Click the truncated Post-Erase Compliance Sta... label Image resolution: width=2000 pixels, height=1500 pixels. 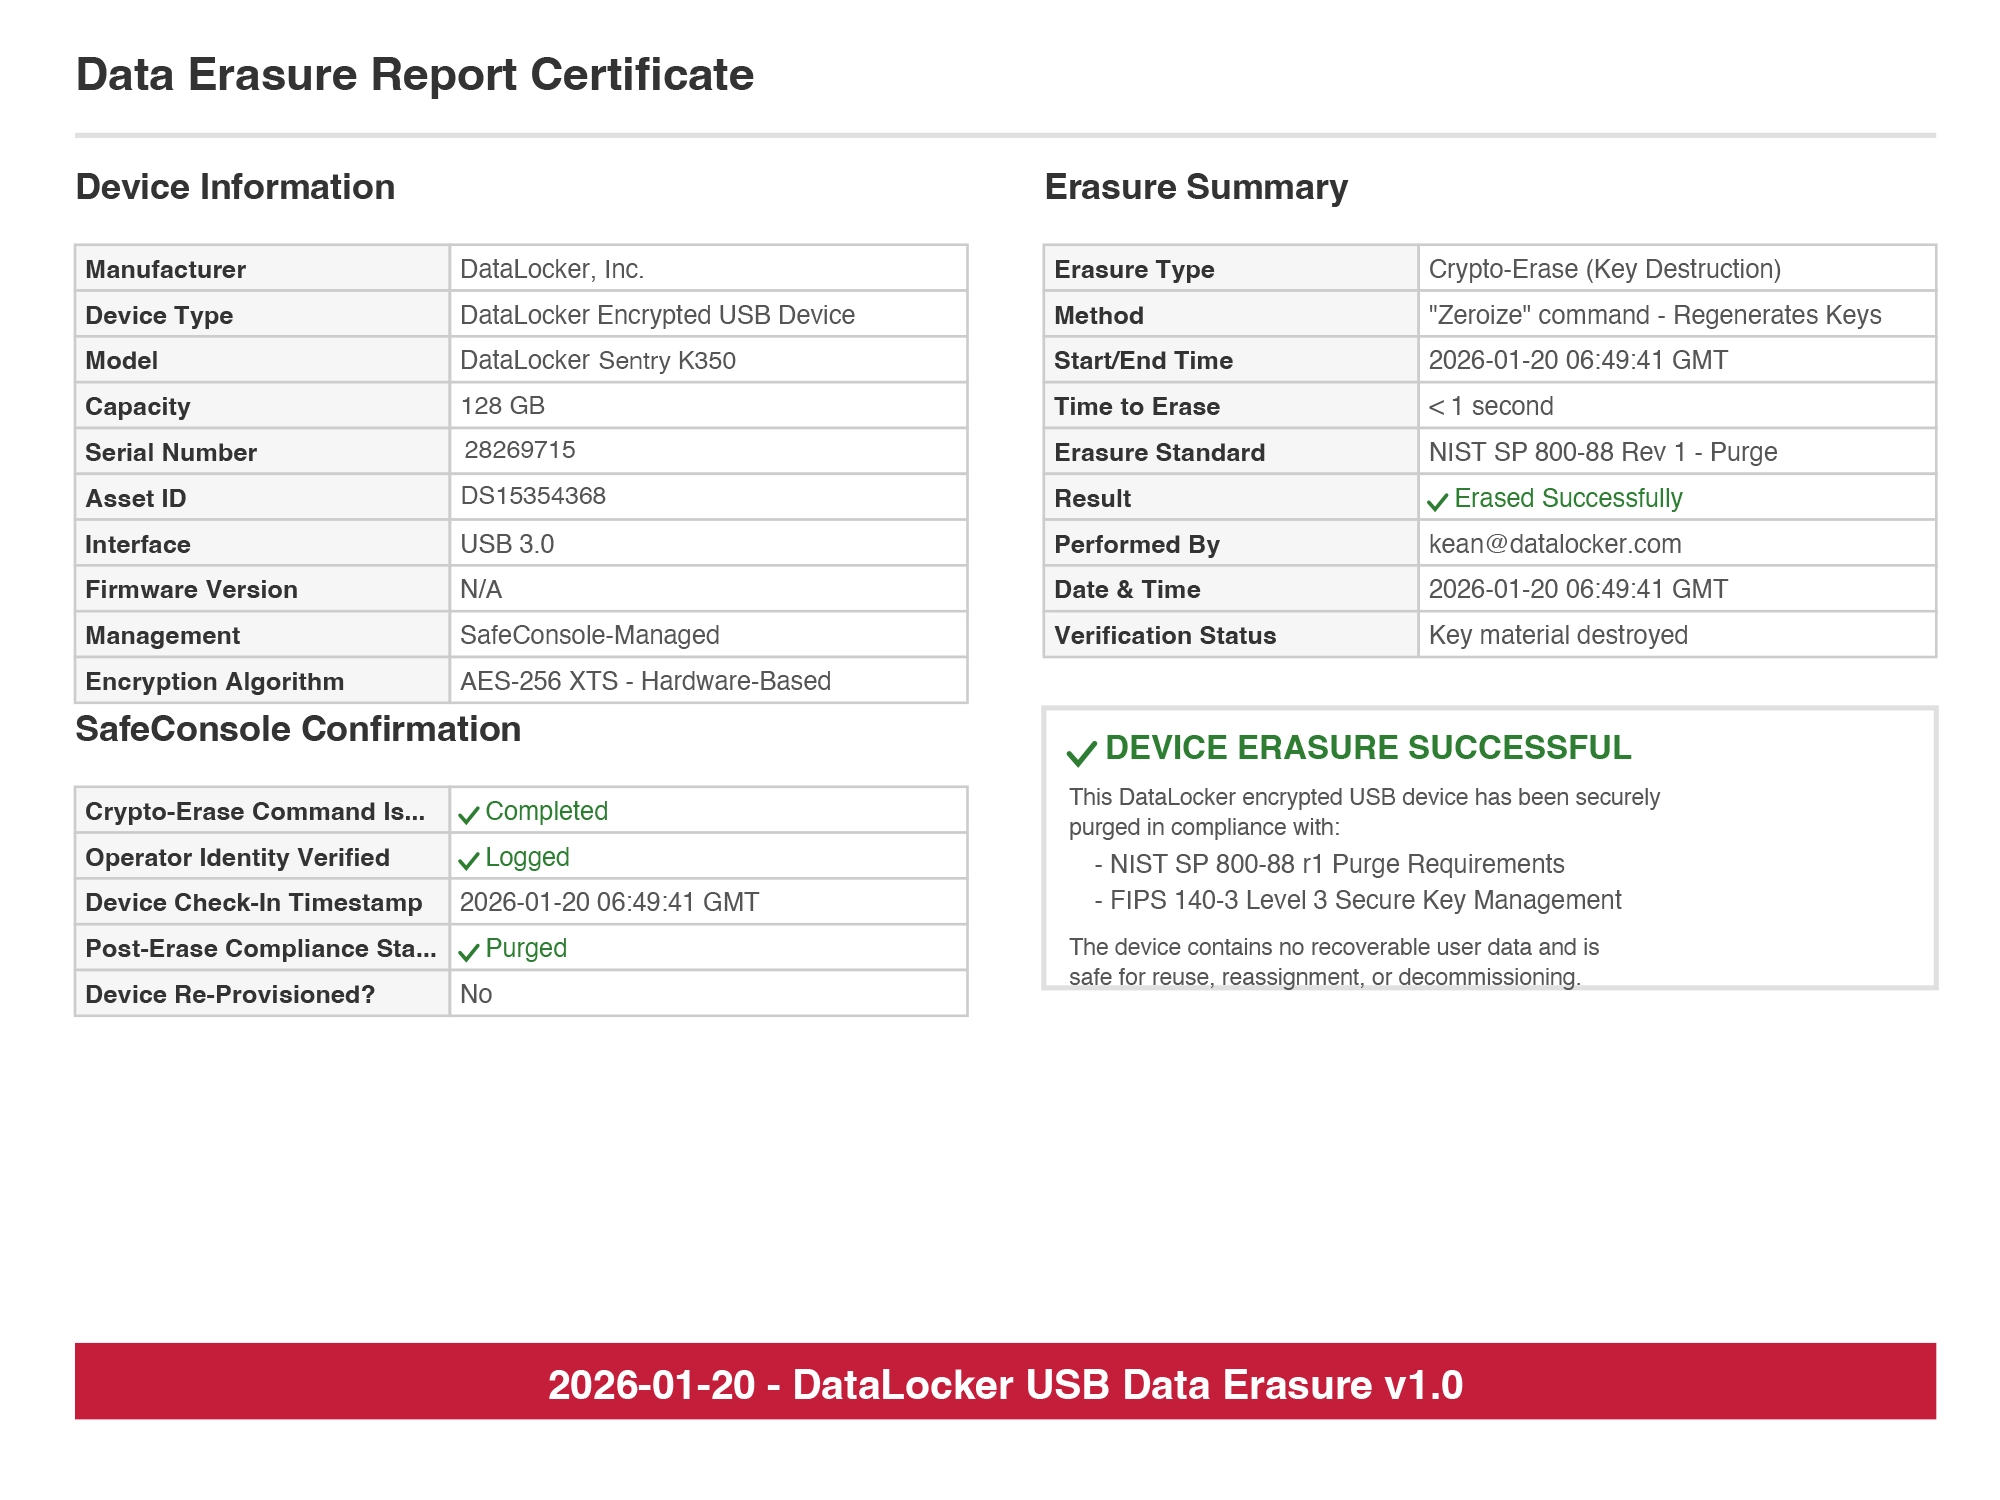[260, 948]
